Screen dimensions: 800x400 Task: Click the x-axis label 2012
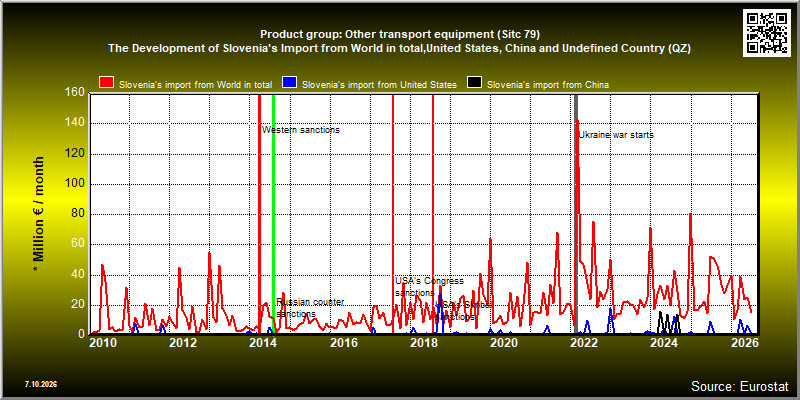click(183, 342)
